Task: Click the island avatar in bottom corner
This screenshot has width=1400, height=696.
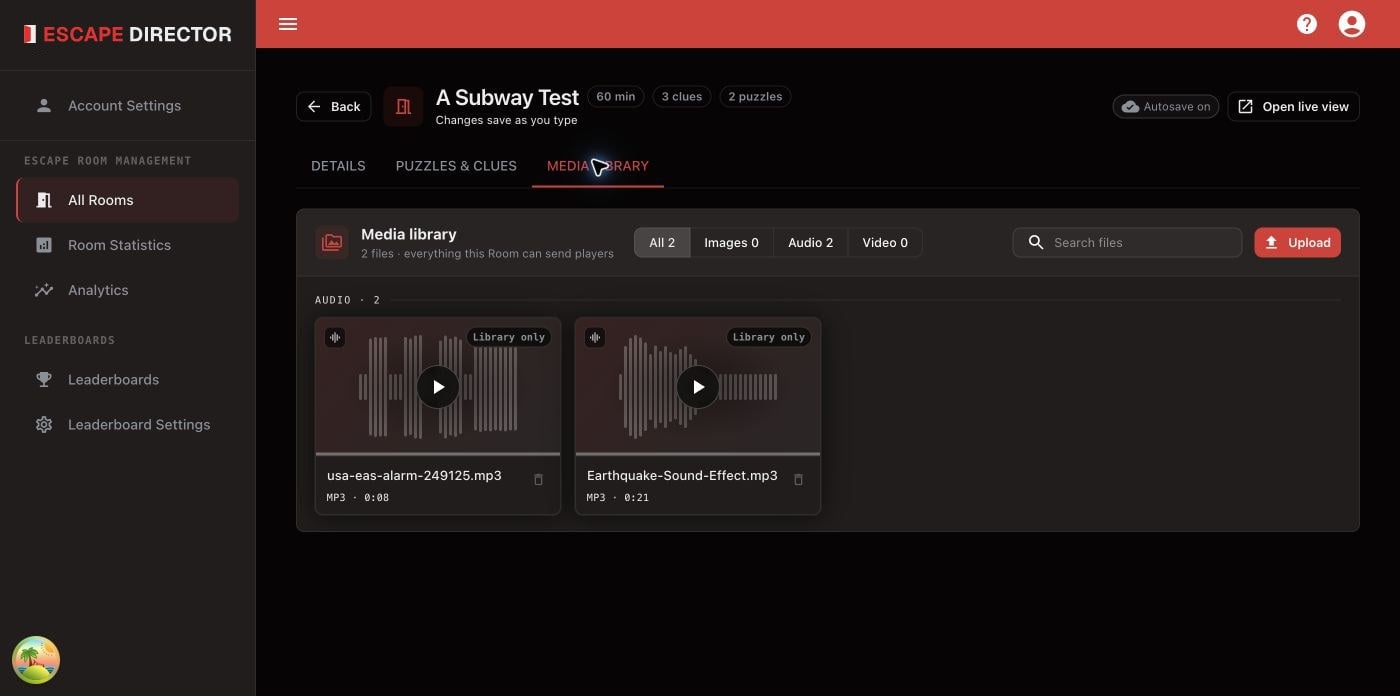Action: pyautogui.click(x=36, y=660)
